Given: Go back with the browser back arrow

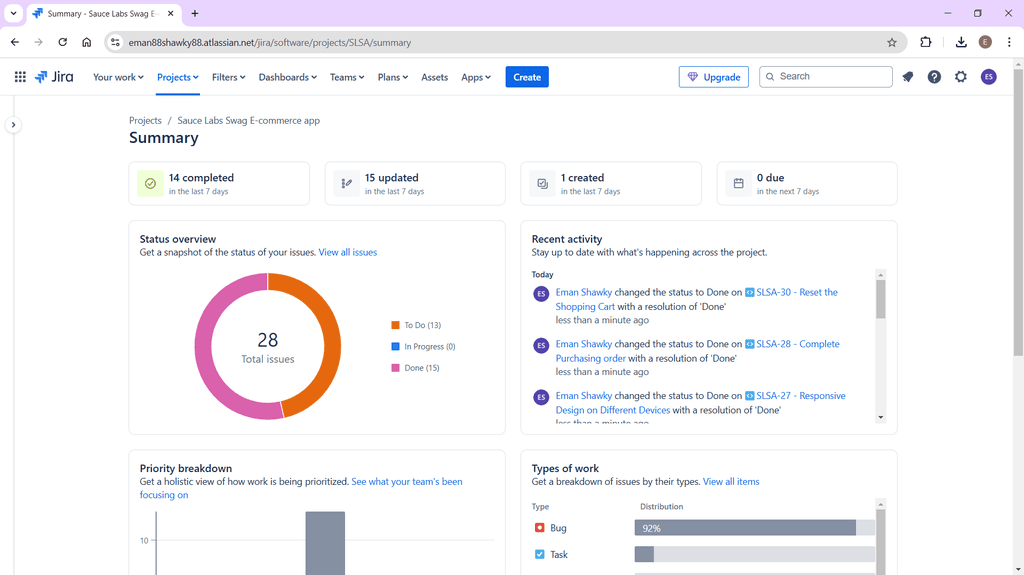Looking at the screenshot, I should click(x=15, y=42).
